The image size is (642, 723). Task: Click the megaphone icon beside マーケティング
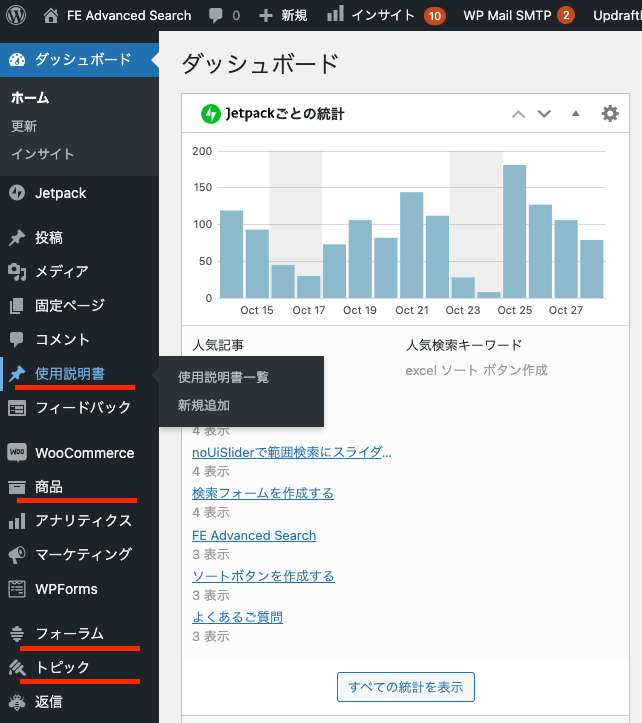click(x=17, y=555)
